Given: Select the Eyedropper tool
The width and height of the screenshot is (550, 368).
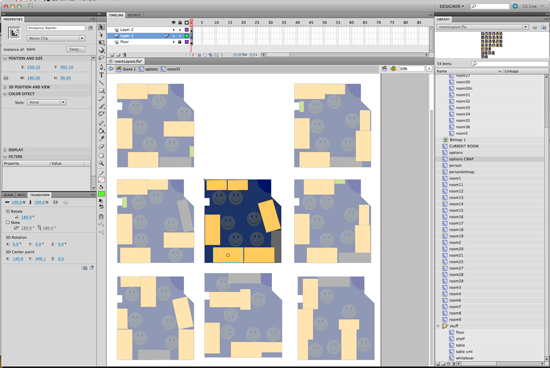Looking at the screenshot, I should click(x=101, y=139).
